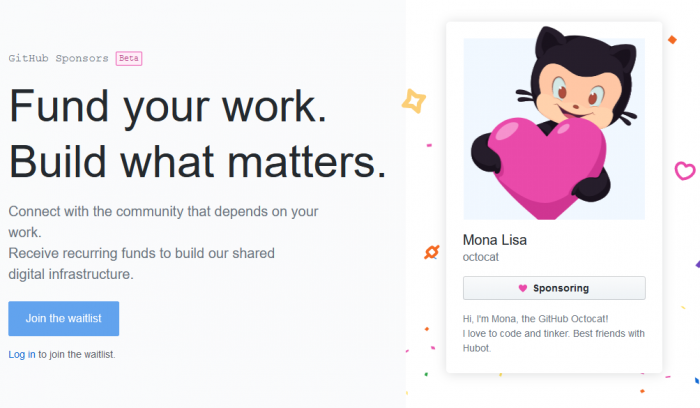
Task: Click the "Build what matters." heading
Action: point(197,160)
